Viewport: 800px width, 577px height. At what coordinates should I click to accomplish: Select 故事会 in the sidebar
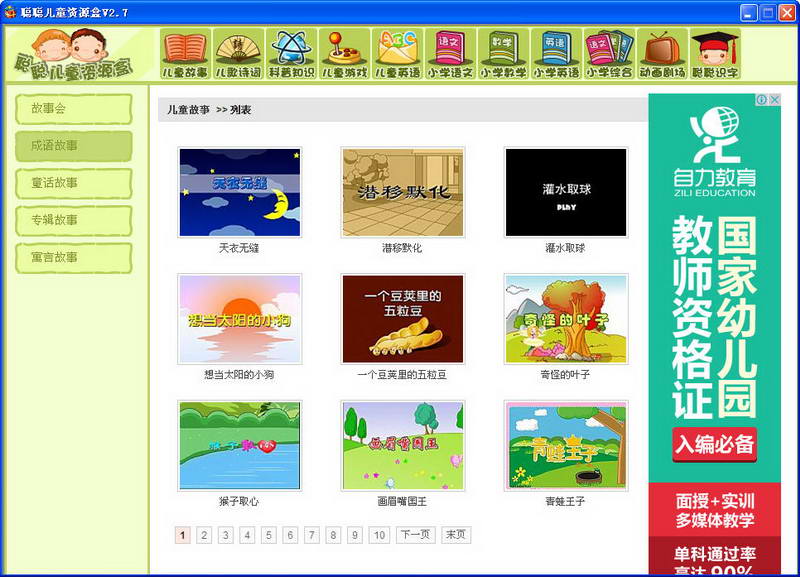[74, 109]
